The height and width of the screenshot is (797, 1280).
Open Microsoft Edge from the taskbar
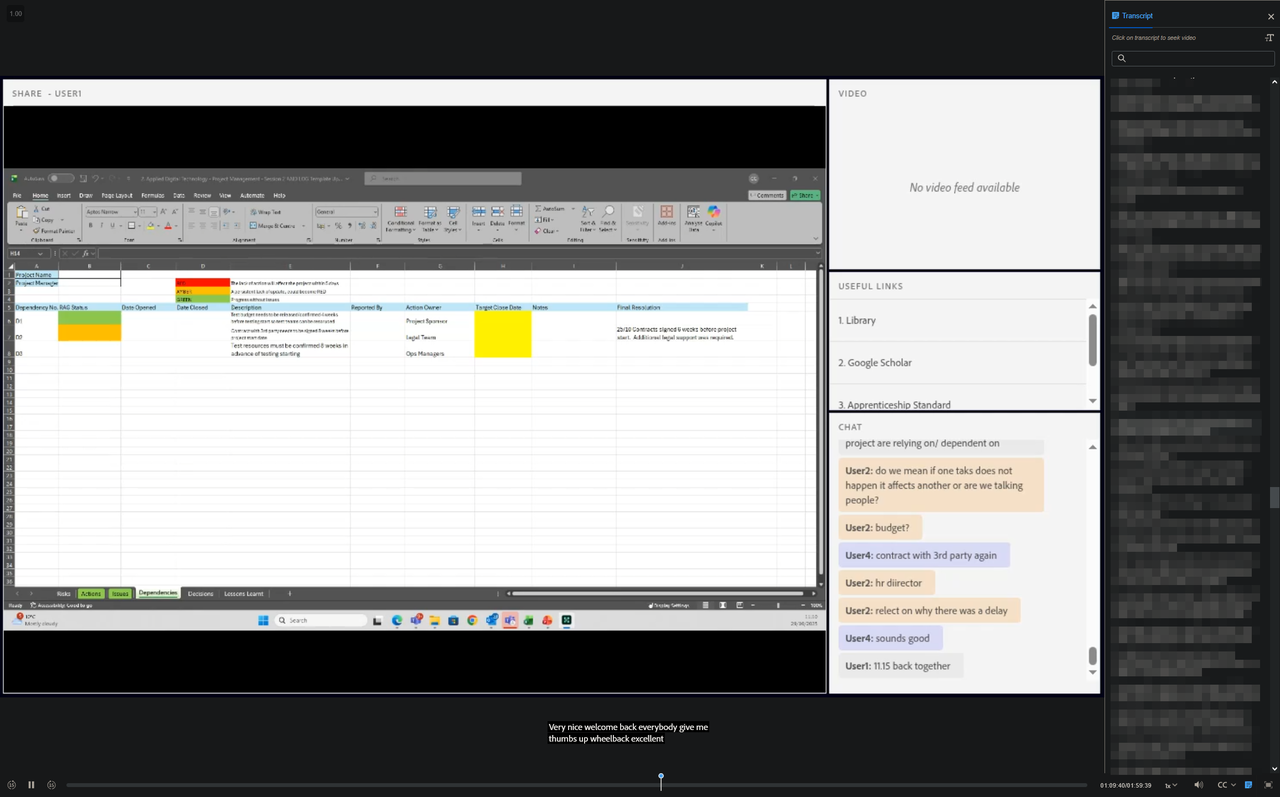[x=397, y=620]
